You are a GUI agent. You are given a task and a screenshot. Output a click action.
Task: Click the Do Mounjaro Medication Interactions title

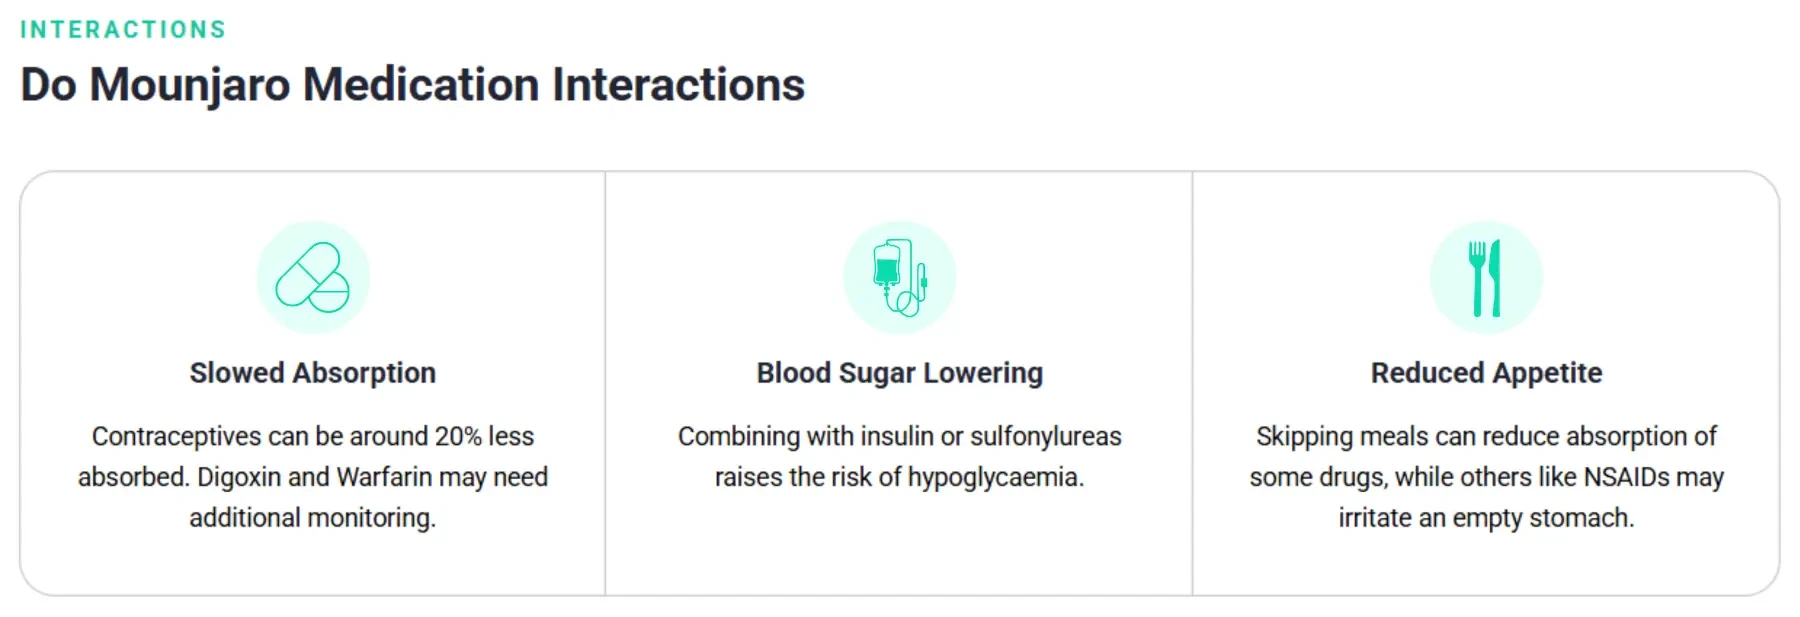click(412, 84)
